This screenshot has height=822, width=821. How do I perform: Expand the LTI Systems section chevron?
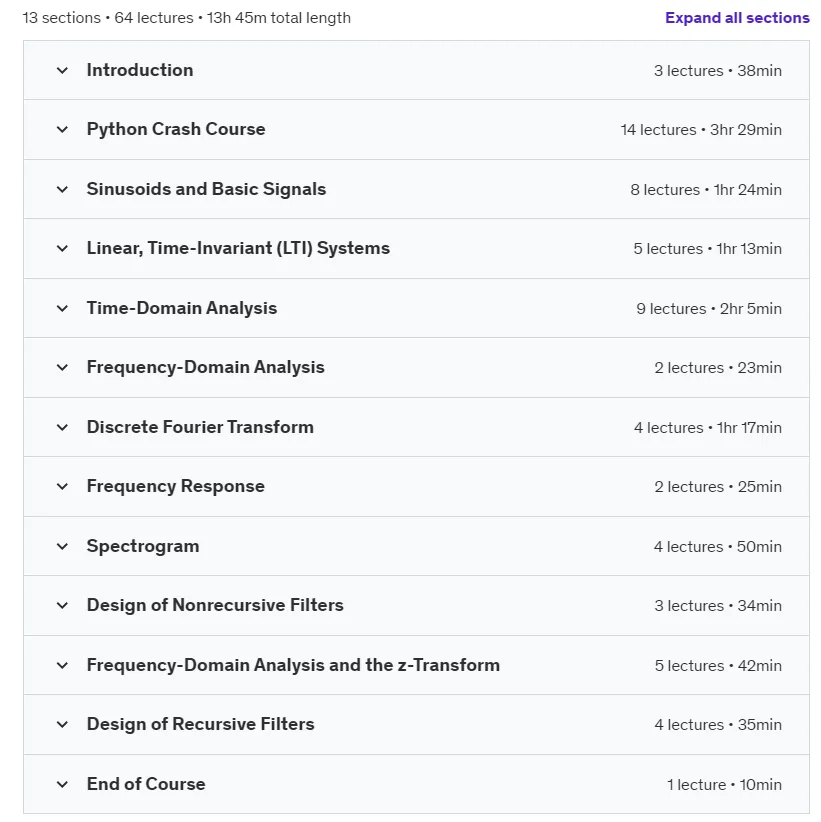point(62,248)
